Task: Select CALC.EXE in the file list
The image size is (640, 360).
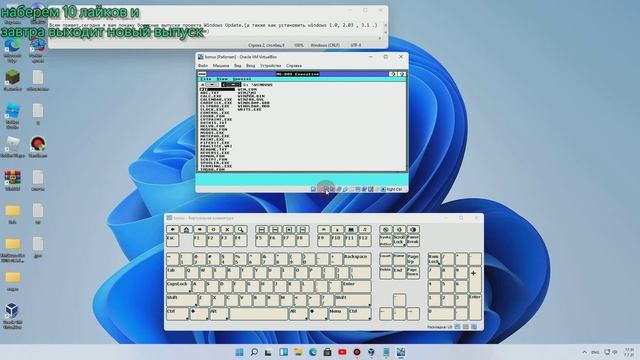Action: pos(211,96)
